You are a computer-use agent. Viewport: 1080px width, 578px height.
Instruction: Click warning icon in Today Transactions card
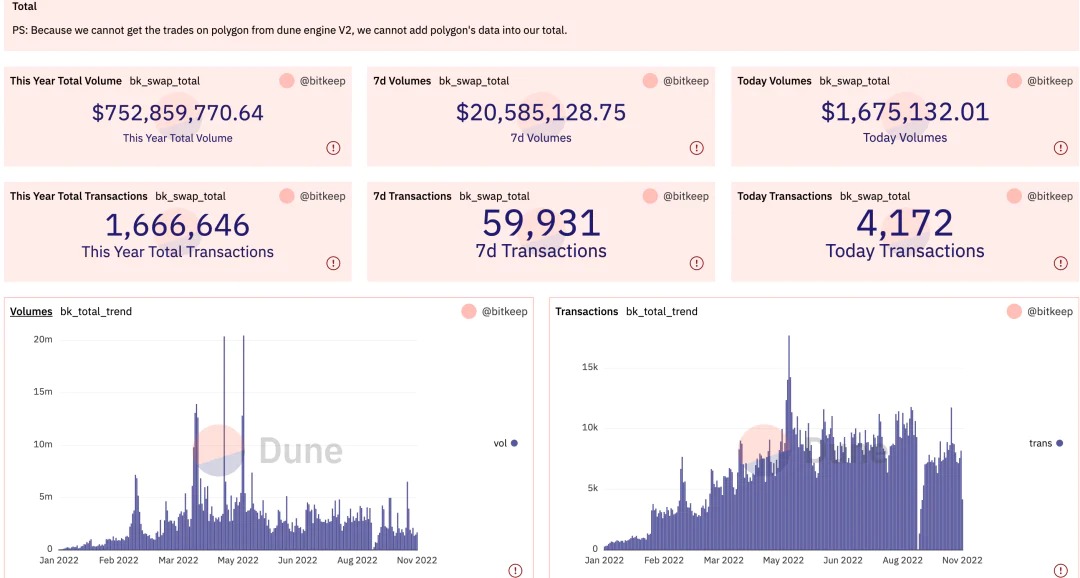pos(1061,263)
